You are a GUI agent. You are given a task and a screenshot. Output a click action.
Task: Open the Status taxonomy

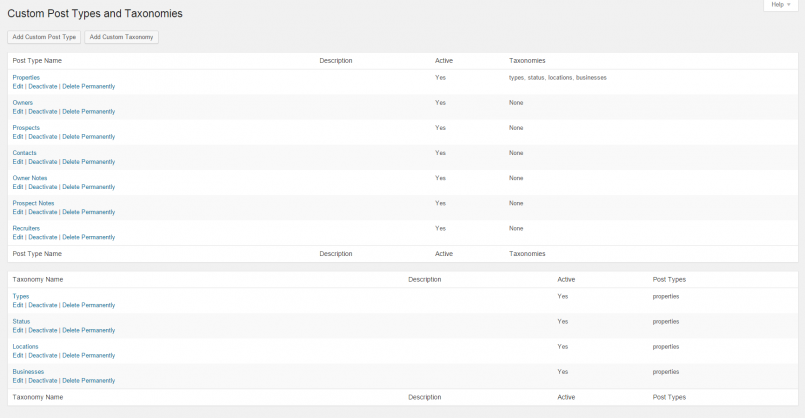pyautogui.click(x=22, y=321)
